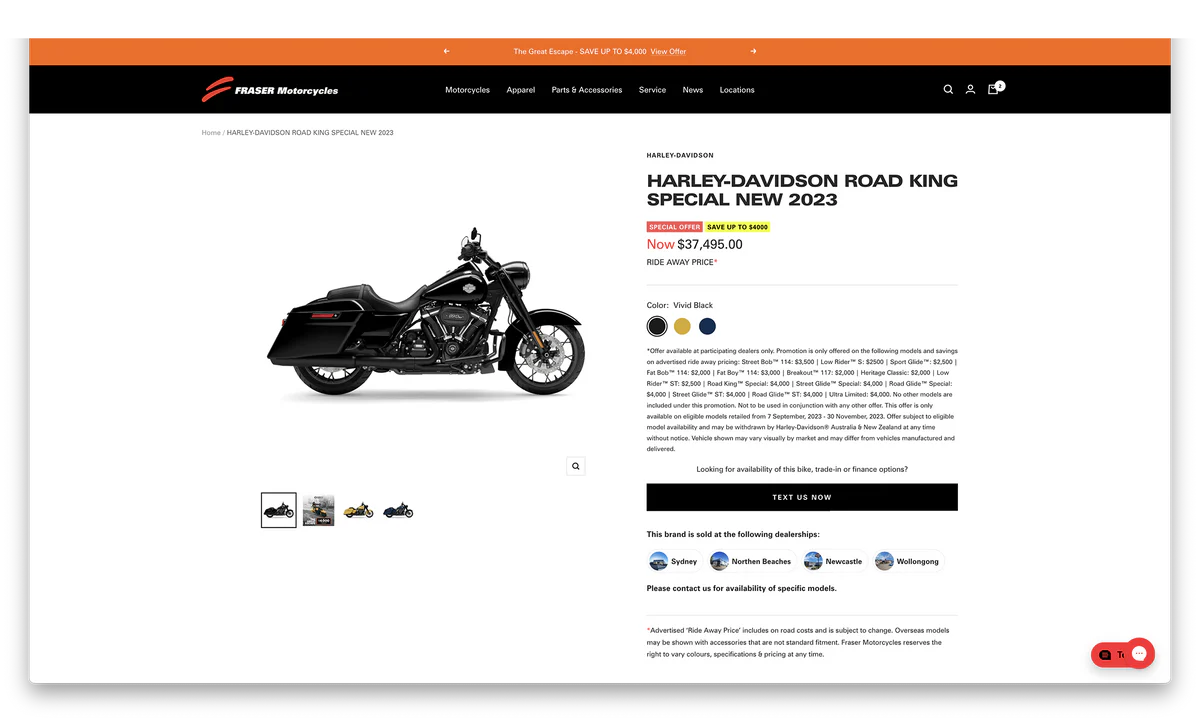Select the Sydney dealership
Screen dimensions: 1200x722
[x=674, y=561]
